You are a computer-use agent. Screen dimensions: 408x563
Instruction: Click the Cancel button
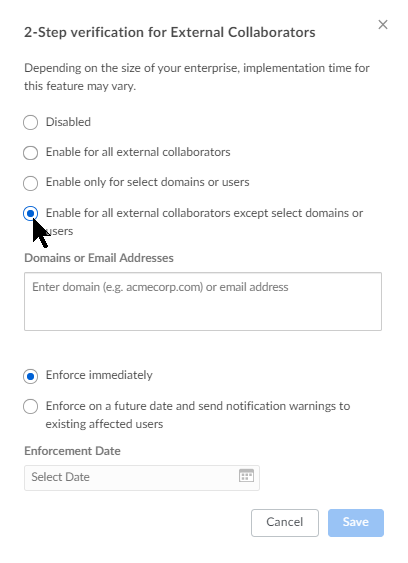285,522
